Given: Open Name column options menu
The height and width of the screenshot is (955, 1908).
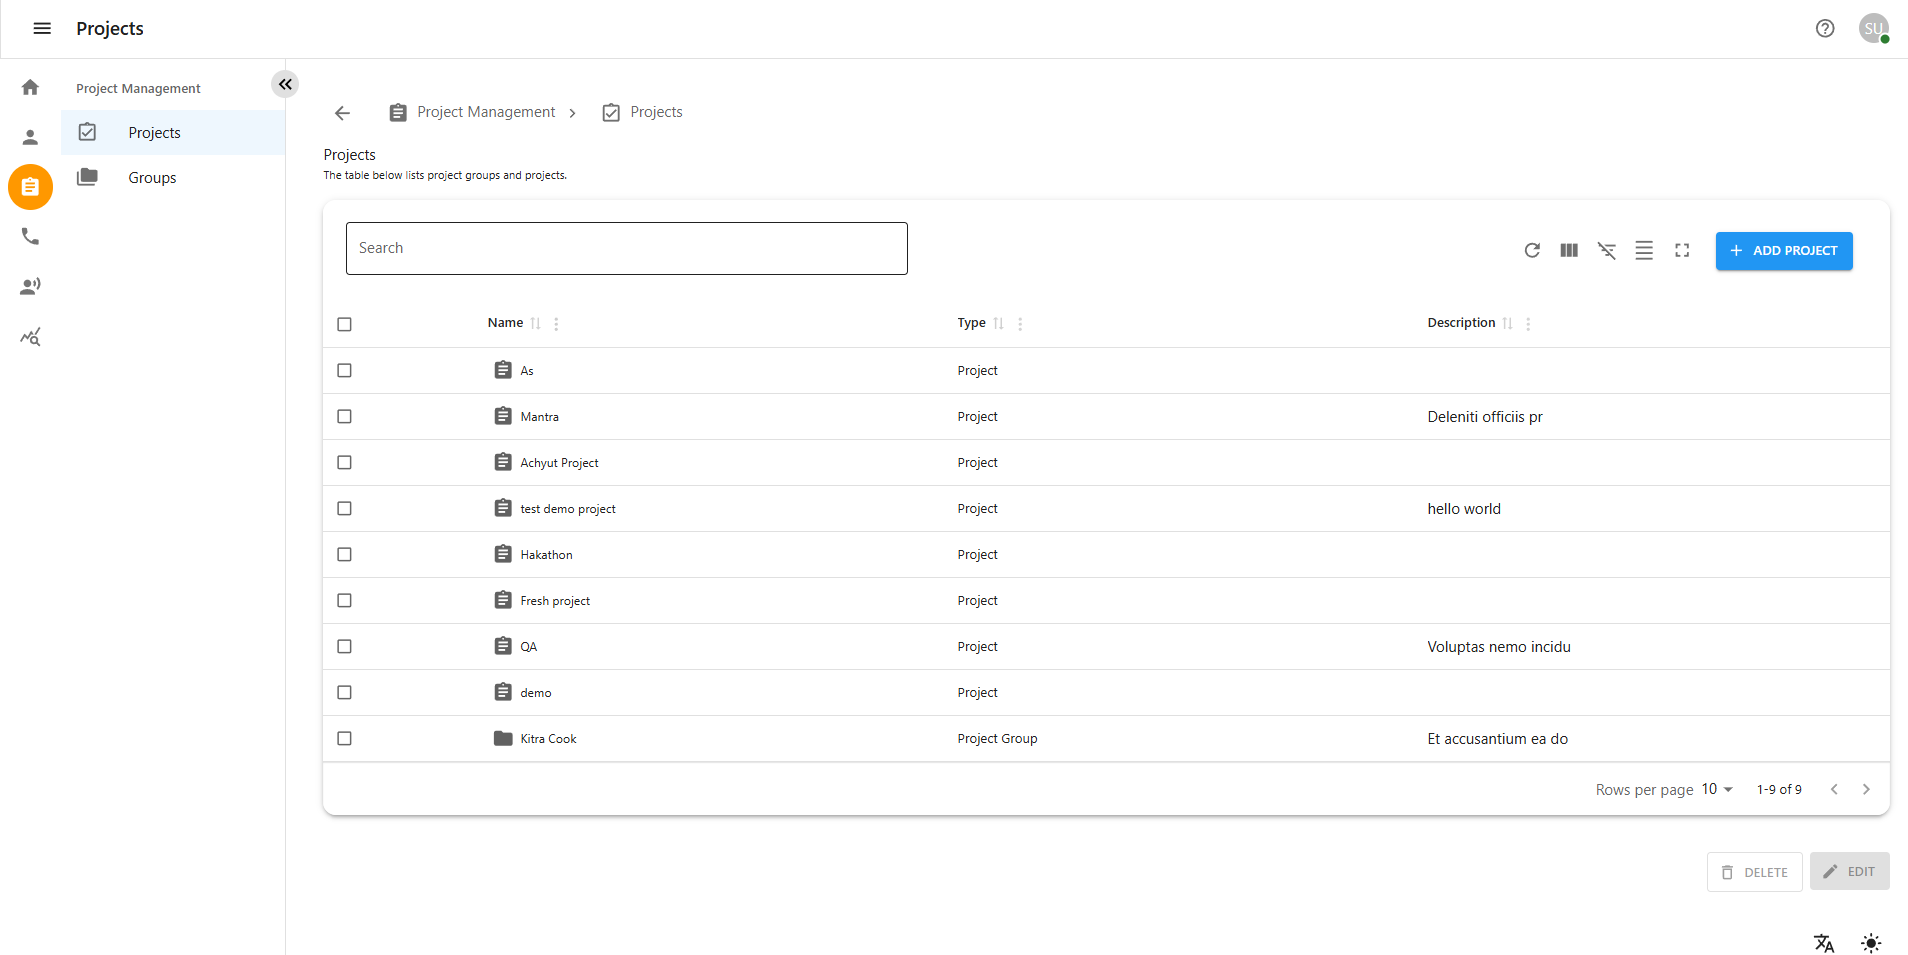Looking at the screenshot, I should click(x=556, y=323).
